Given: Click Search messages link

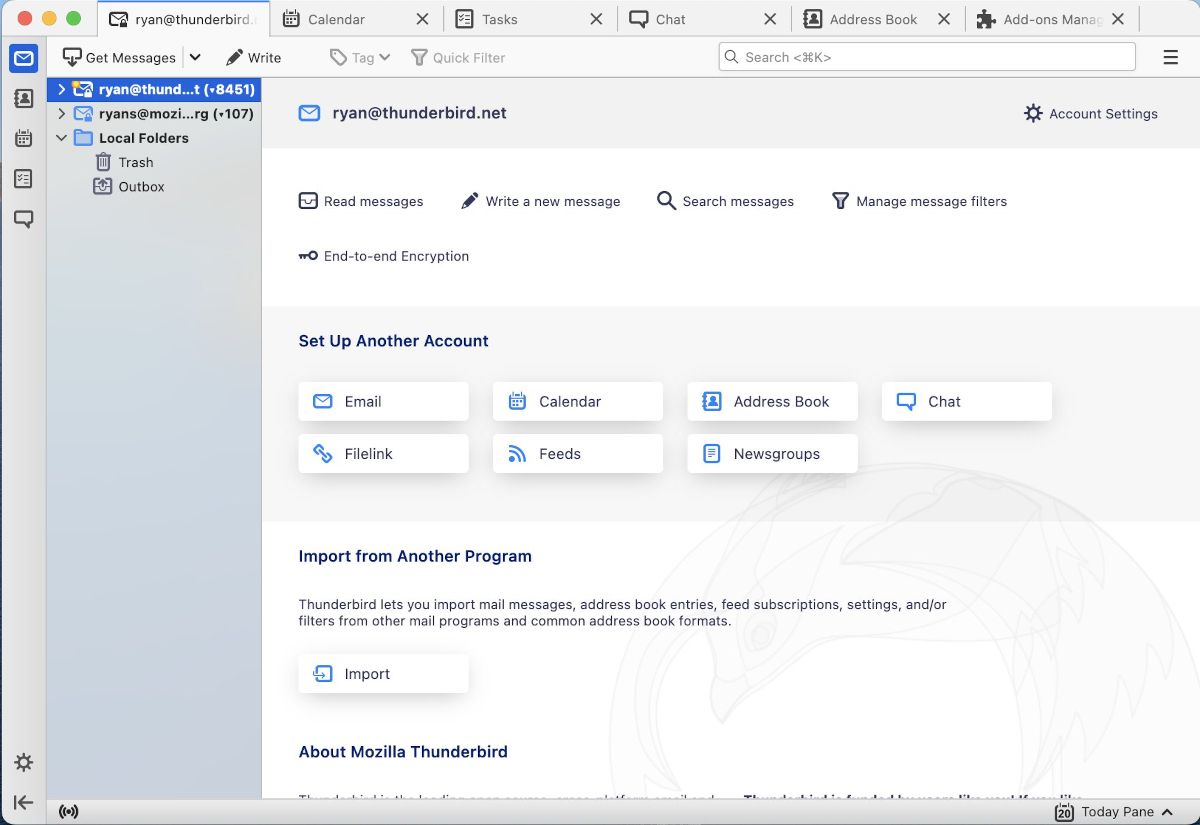Looking at the screenshot, I should (x=725, y=201).
